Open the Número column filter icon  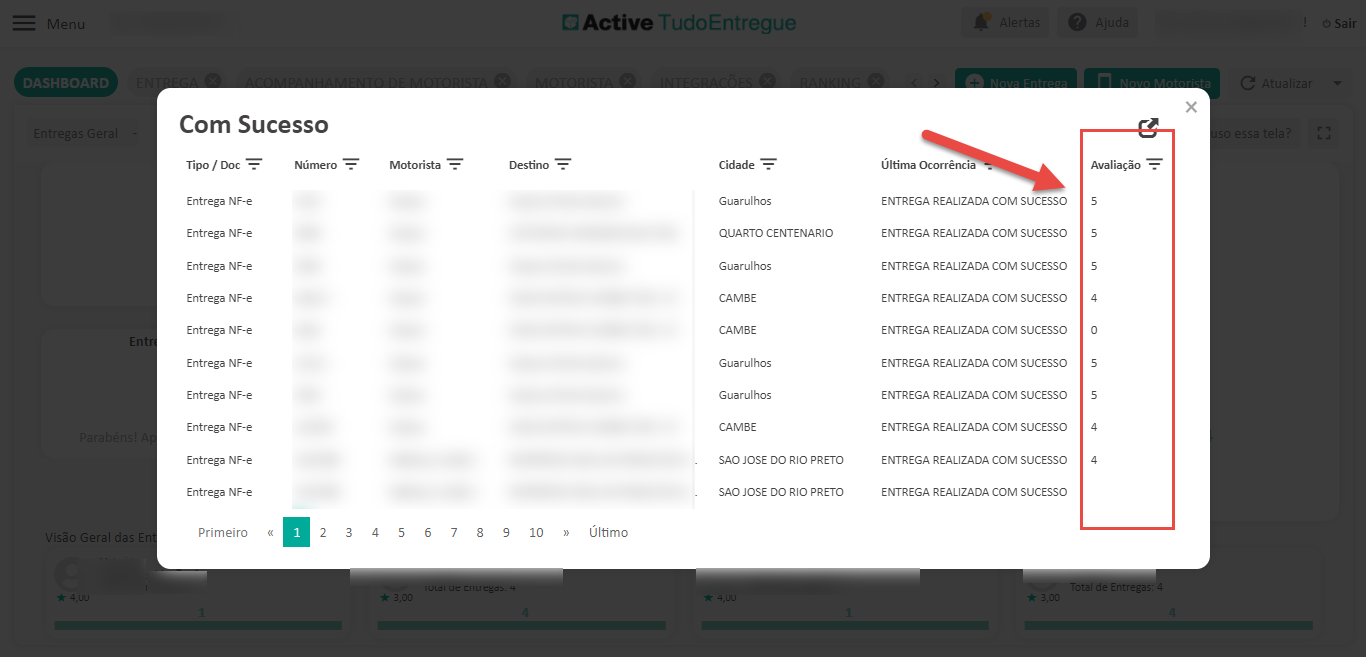coord(351,164)
